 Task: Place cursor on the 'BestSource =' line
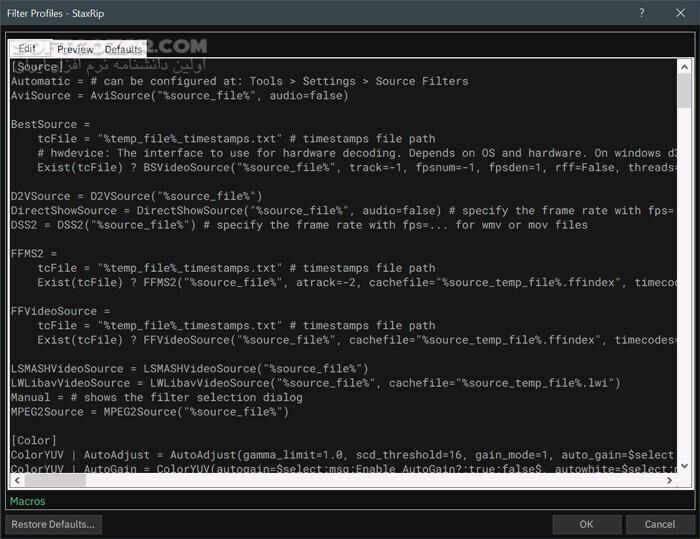pyautogui.click(x=51, y=124)
